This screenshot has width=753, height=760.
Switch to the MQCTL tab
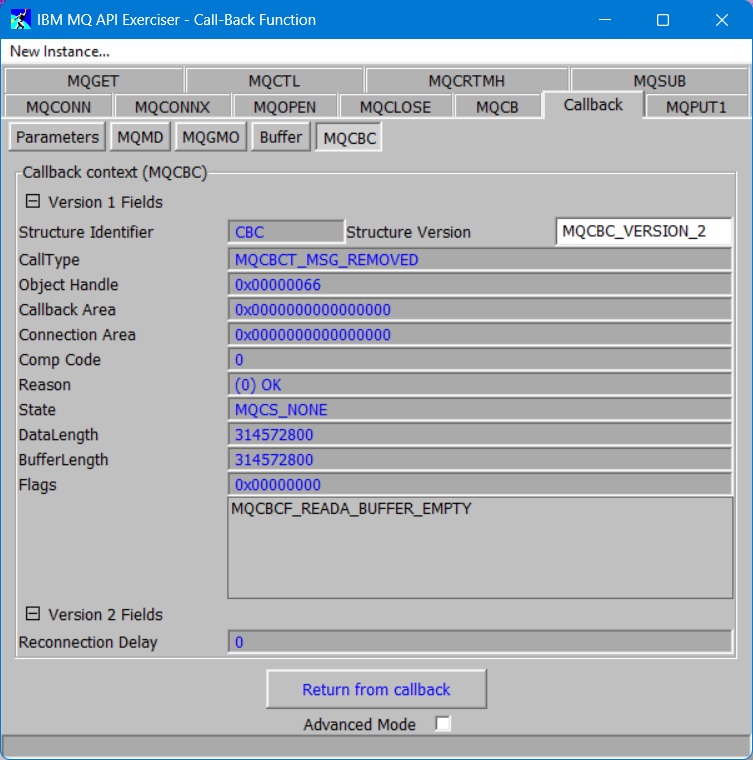pyautogui.click(x=274, y=80)
